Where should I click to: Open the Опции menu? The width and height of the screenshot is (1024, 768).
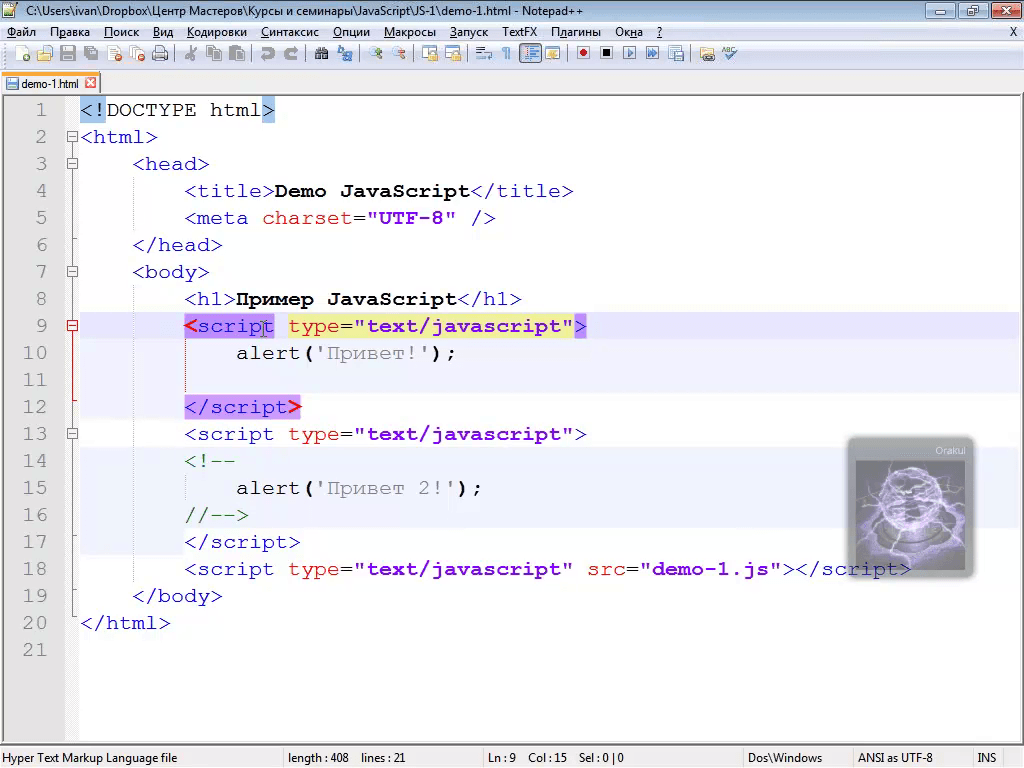coord(351,32)
